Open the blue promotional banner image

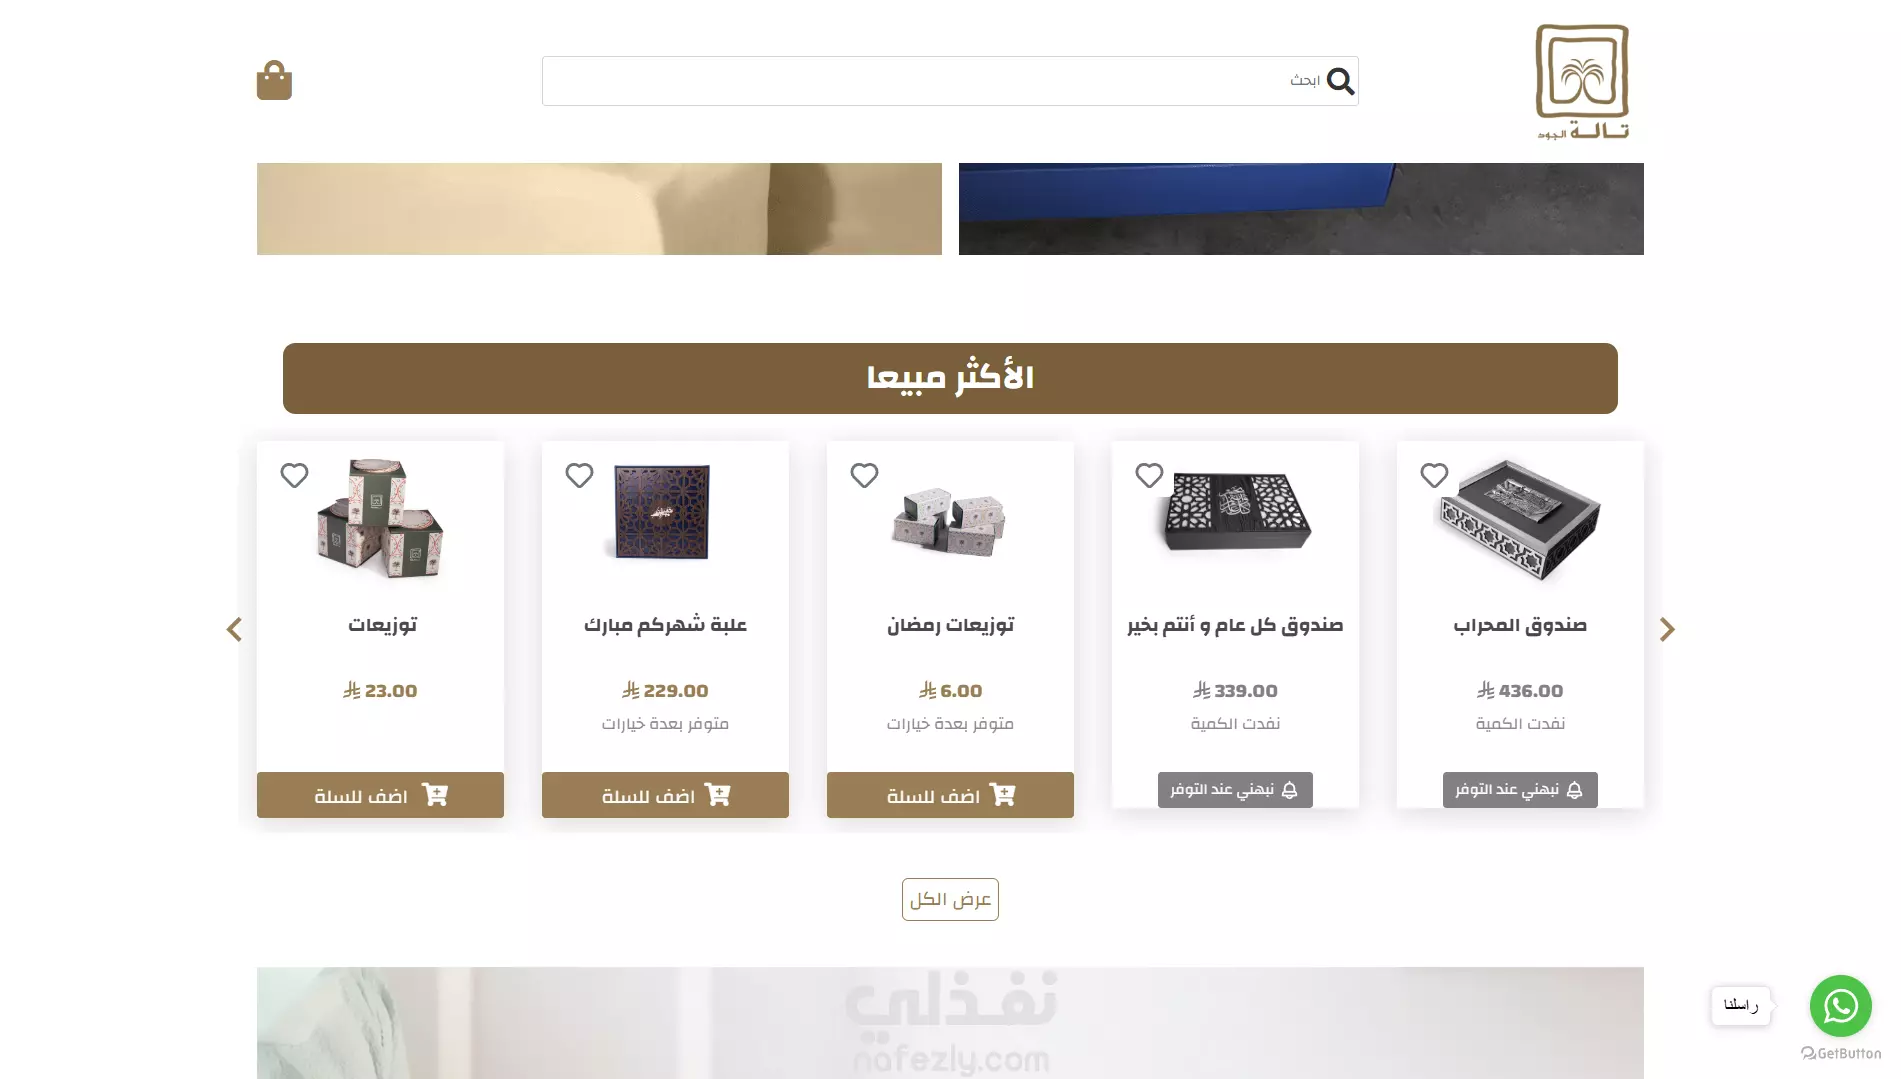(1301, 209)
